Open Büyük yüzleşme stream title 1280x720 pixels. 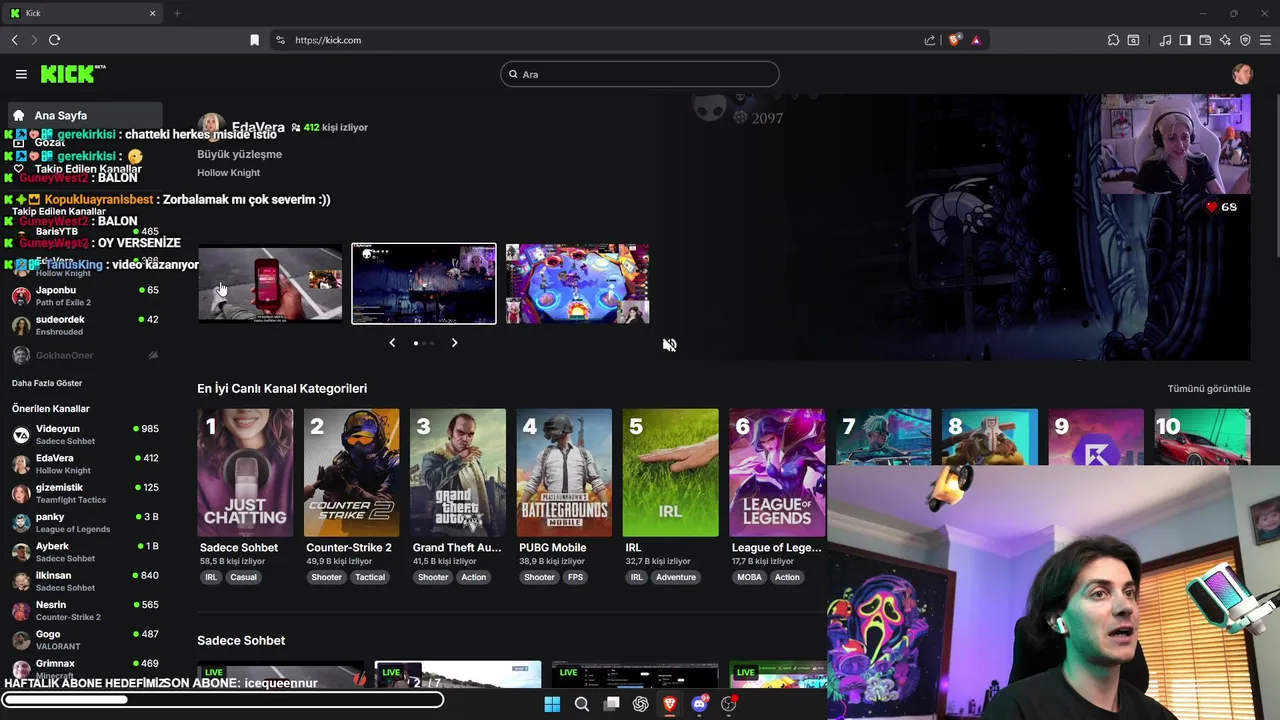tap(239, 154)
